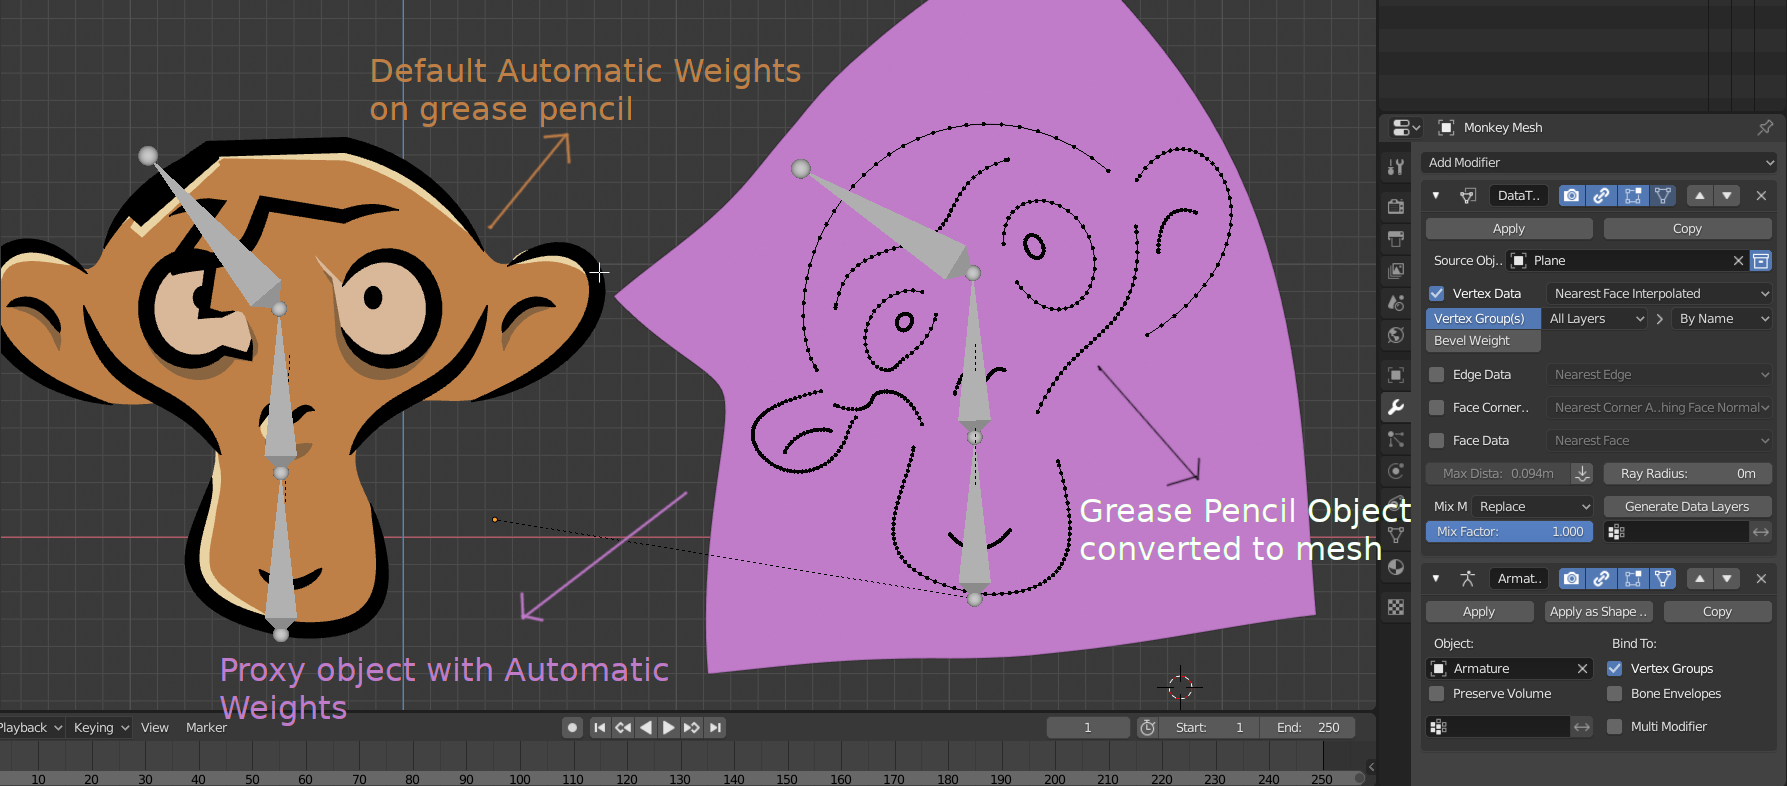This screenshot has height=786, width=1787.
Task: Open the timeline Marker menu
Action: pos(206,728)
